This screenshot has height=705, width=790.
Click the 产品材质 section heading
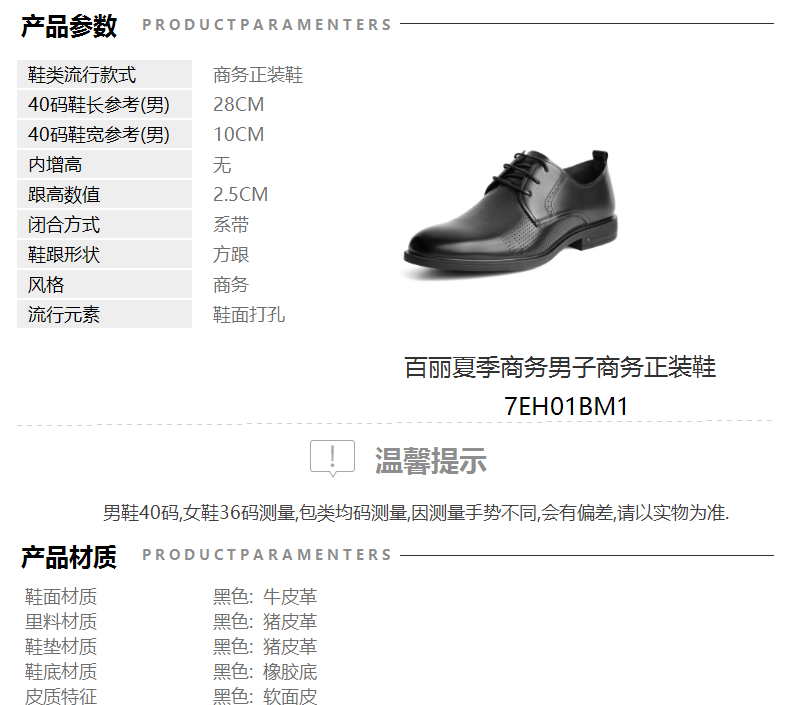point(69,557)
